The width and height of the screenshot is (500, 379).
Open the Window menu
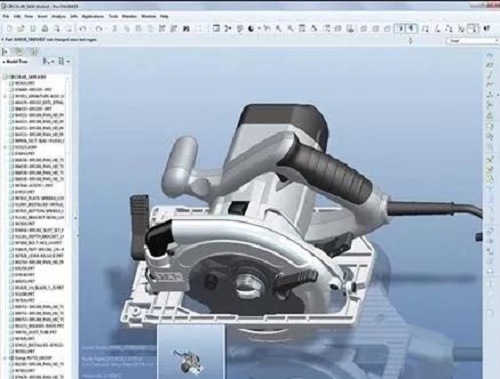[x=148, y=16]
